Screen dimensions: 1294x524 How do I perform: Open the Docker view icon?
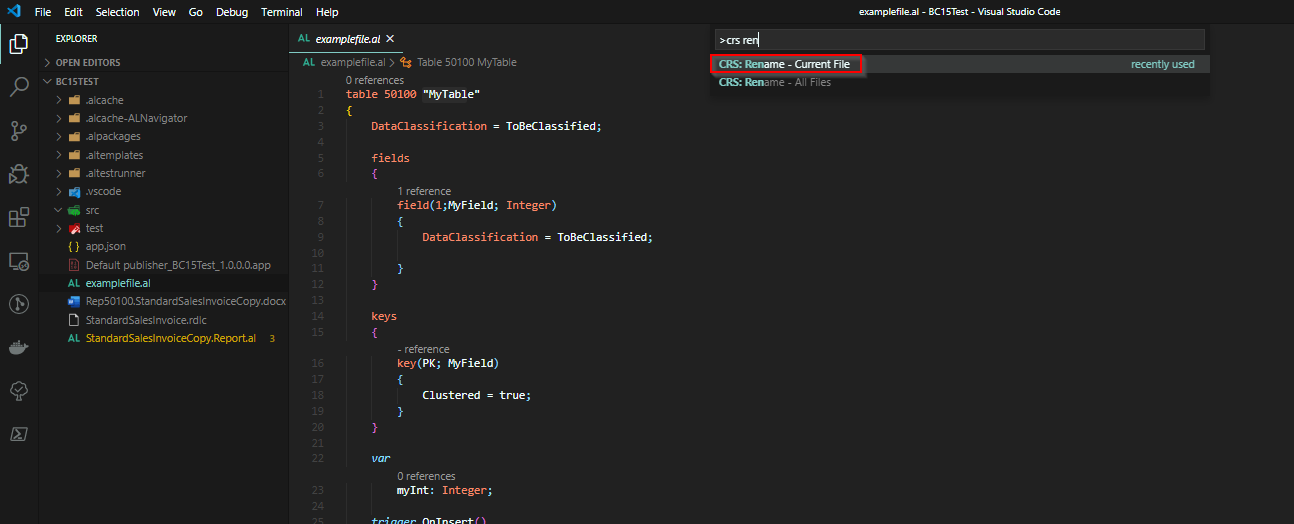click(18, 348)
